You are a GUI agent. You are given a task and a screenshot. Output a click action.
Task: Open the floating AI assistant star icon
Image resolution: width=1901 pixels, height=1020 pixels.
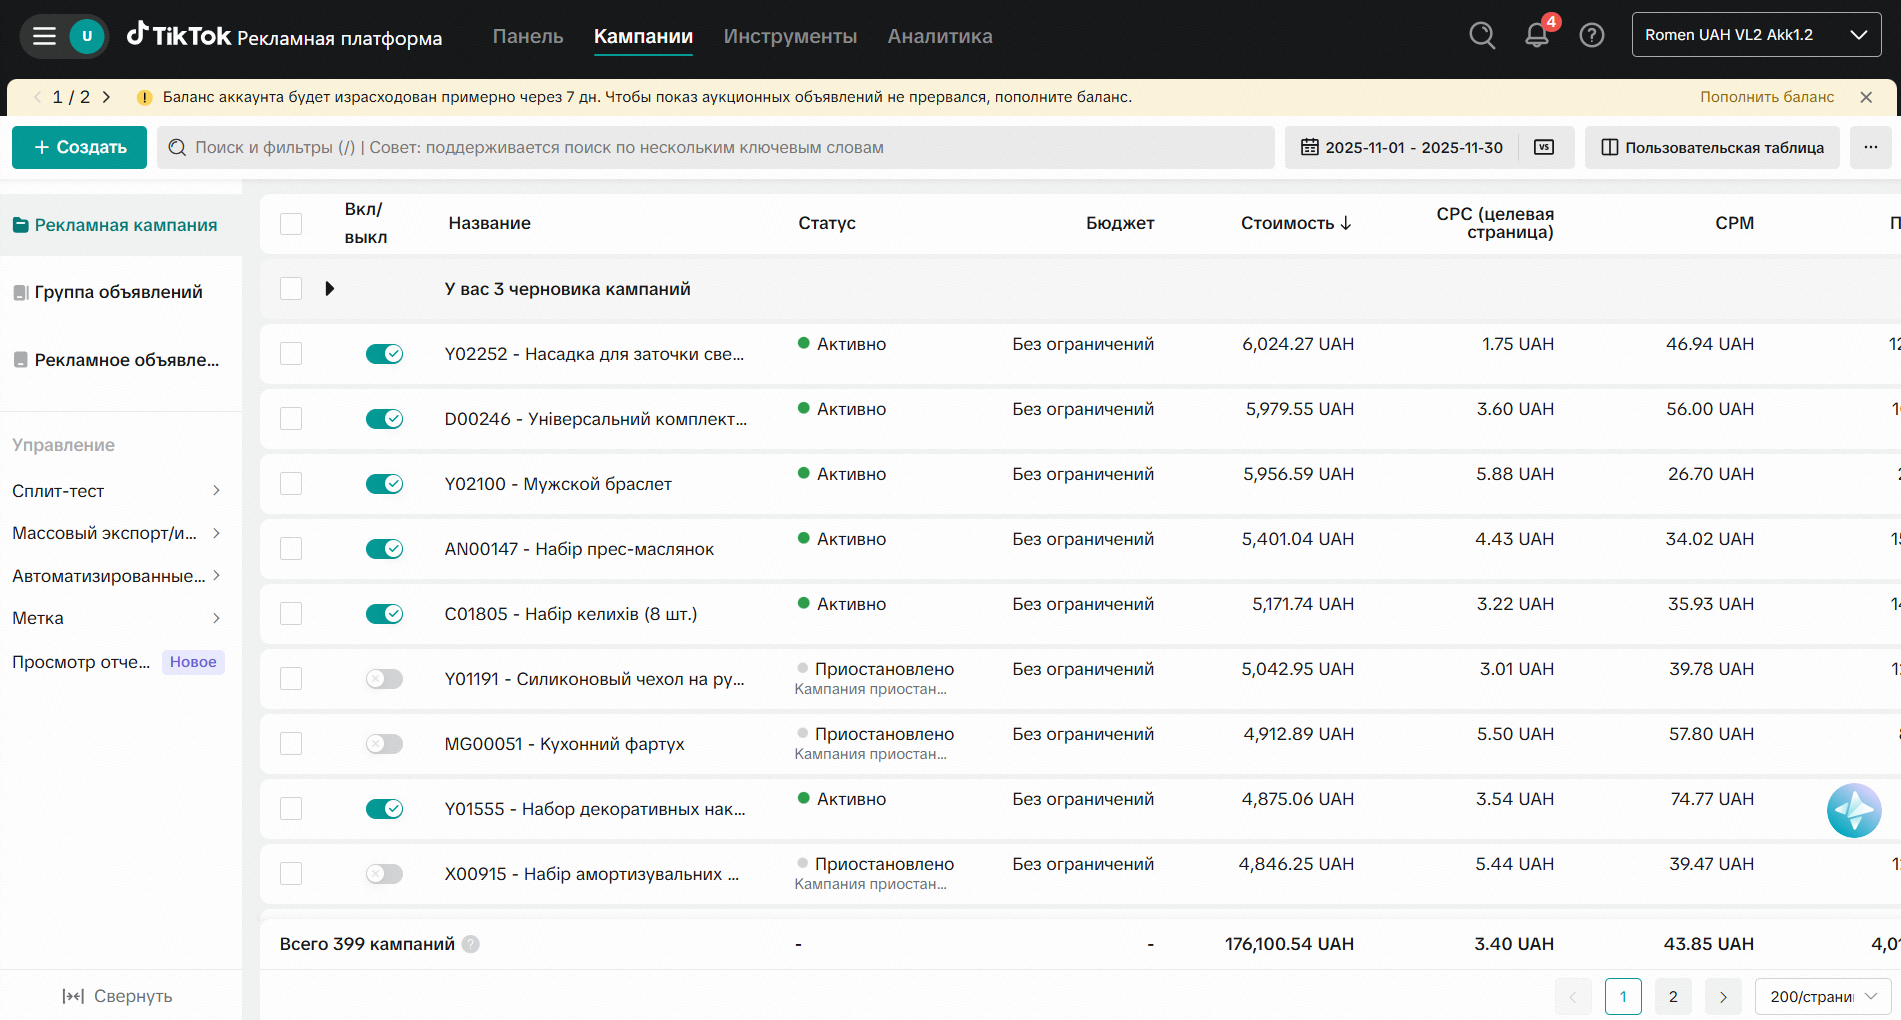click(1853, 810)
